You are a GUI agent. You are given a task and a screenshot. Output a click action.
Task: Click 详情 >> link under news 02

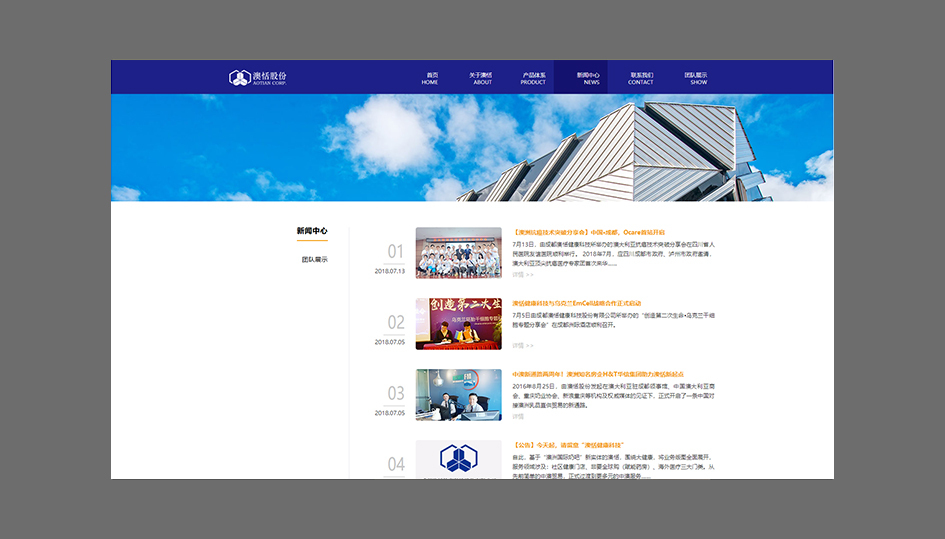pos(523,346)
